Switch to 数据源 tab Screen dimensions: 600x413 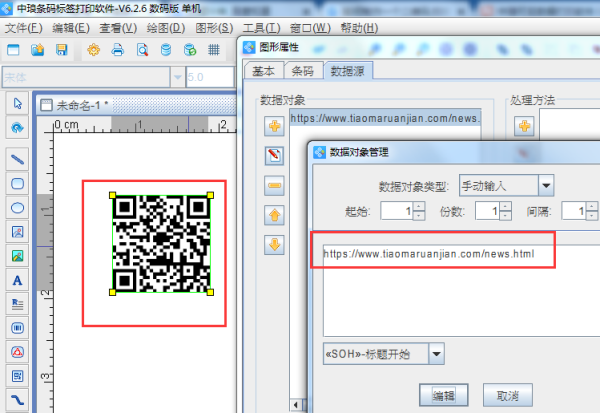click(x=347, y=71)
